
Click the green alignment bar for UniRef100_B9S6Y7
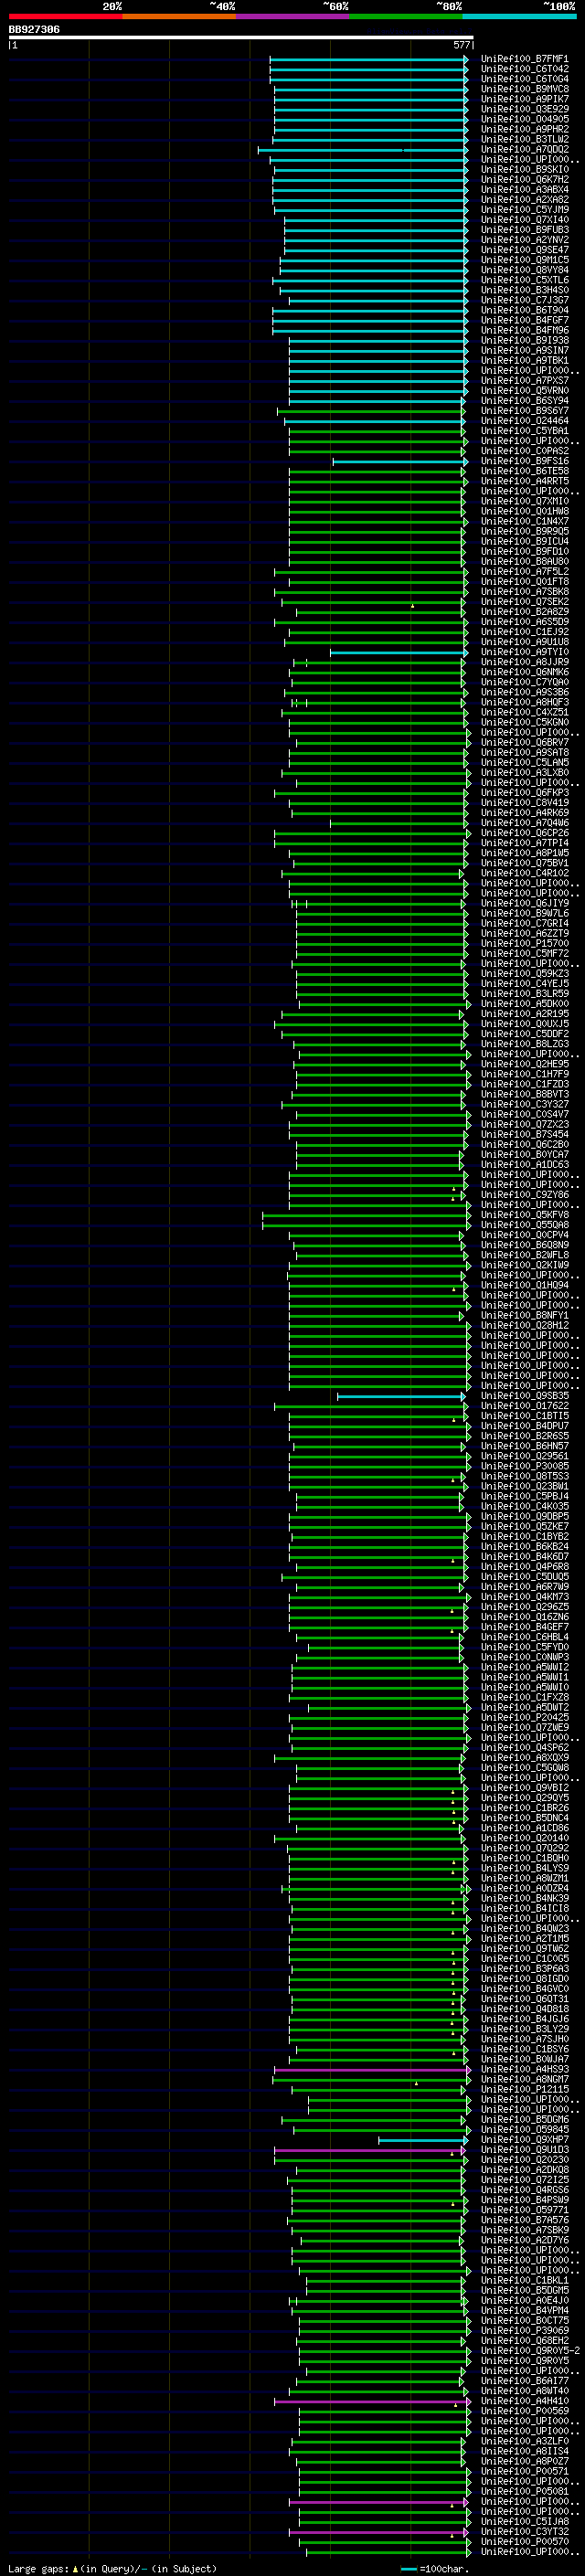point(371,411)
